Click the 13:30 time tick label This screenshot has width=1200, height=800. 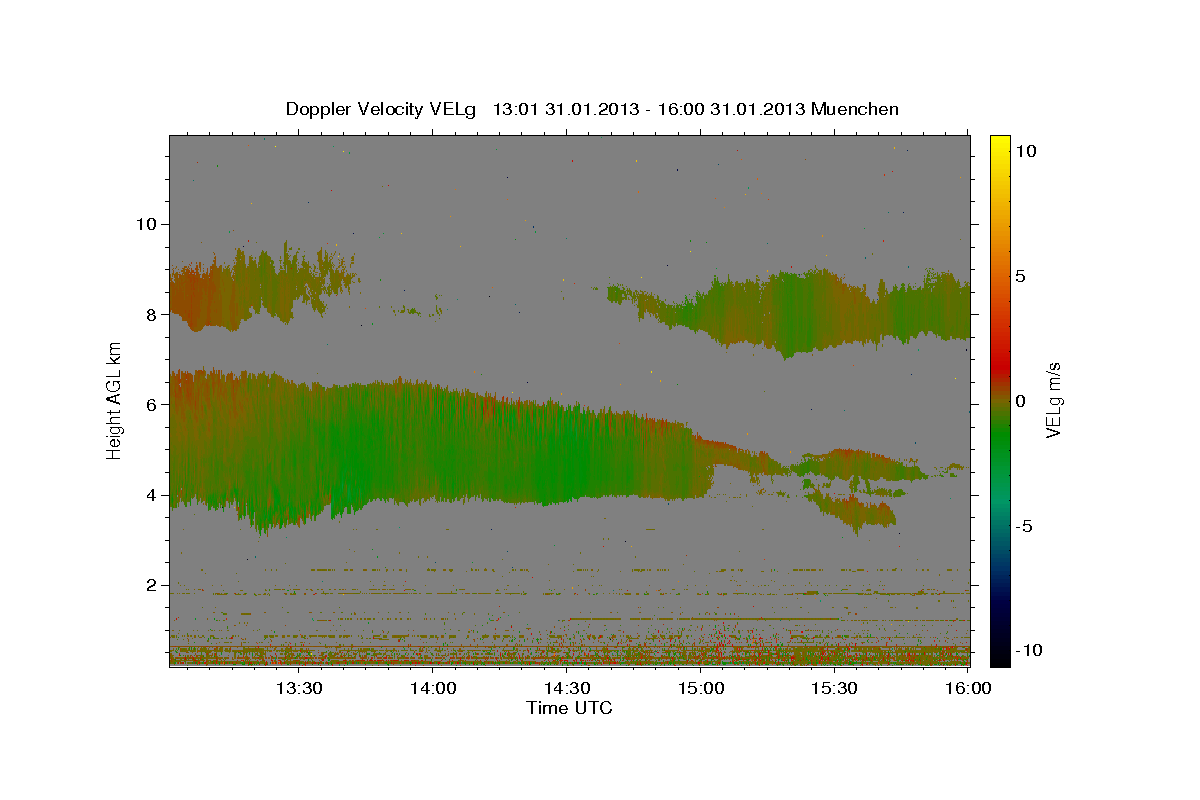(300, 688)
